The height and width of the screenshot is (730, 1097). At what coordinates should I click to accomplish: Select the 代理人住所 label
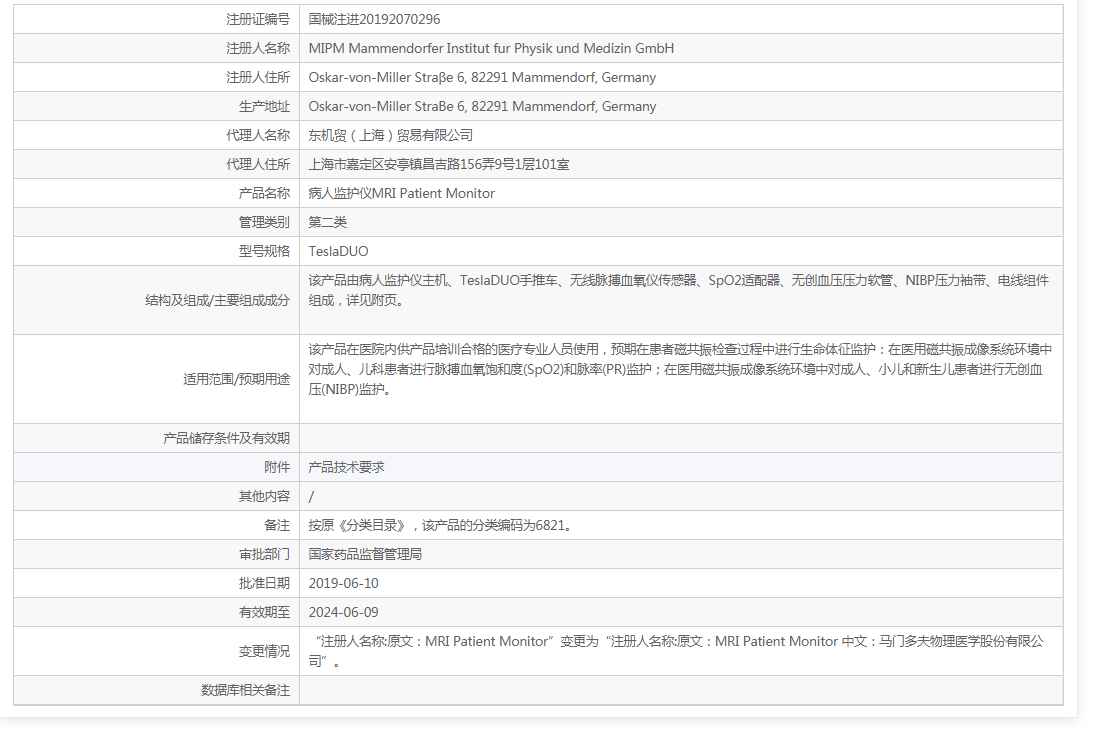point(257,164)
